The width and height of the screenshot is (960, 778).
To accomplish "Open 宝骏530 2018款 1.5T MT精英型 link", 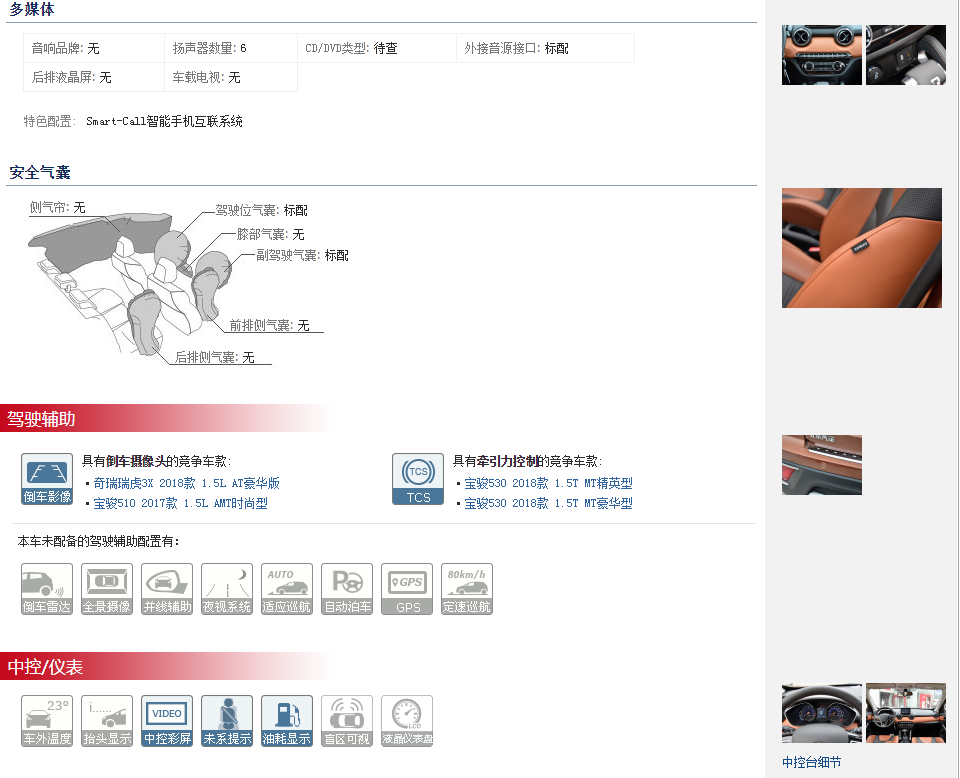I will [548, 483].
